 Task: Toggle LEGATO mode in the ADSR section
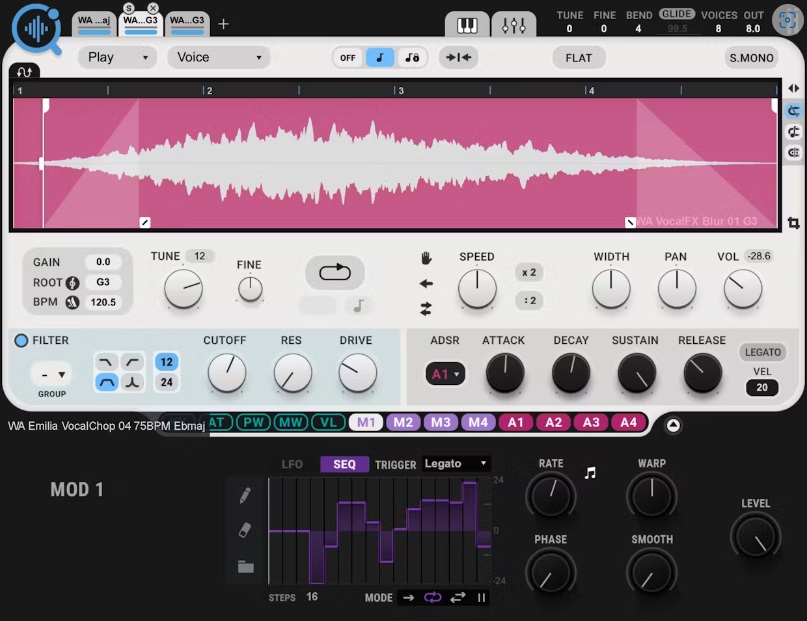tap(762, 352)
